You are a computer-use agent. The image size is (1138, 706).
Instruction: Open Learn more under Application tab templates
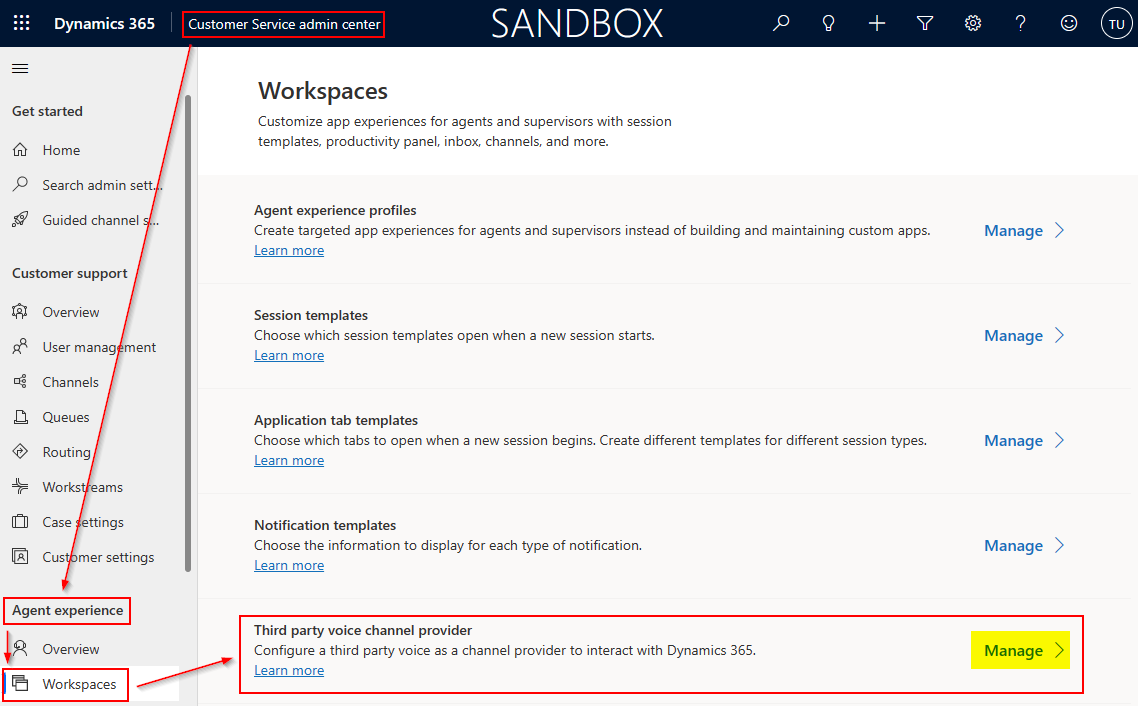289,461
